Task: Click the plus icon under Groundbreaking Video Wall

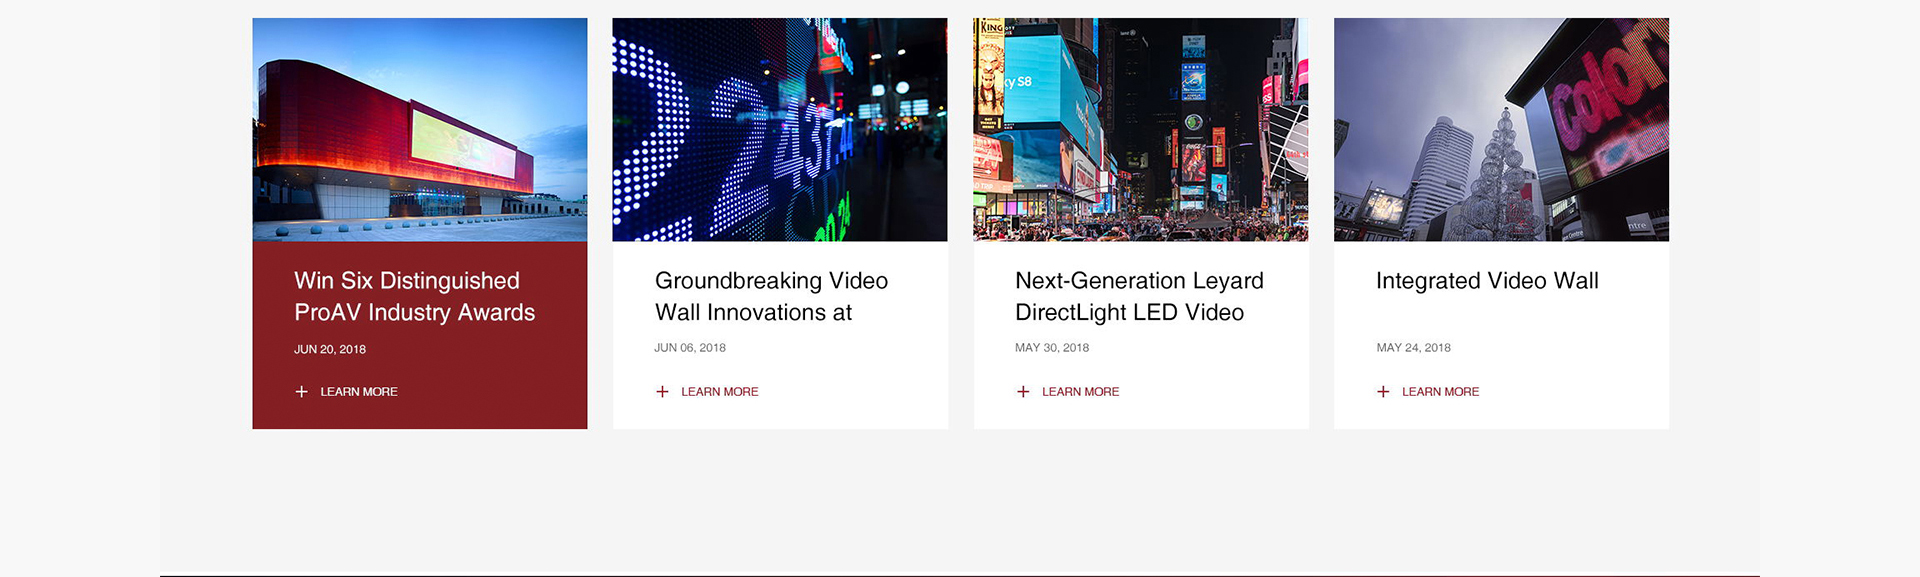Action: click(x=662, y=392)
